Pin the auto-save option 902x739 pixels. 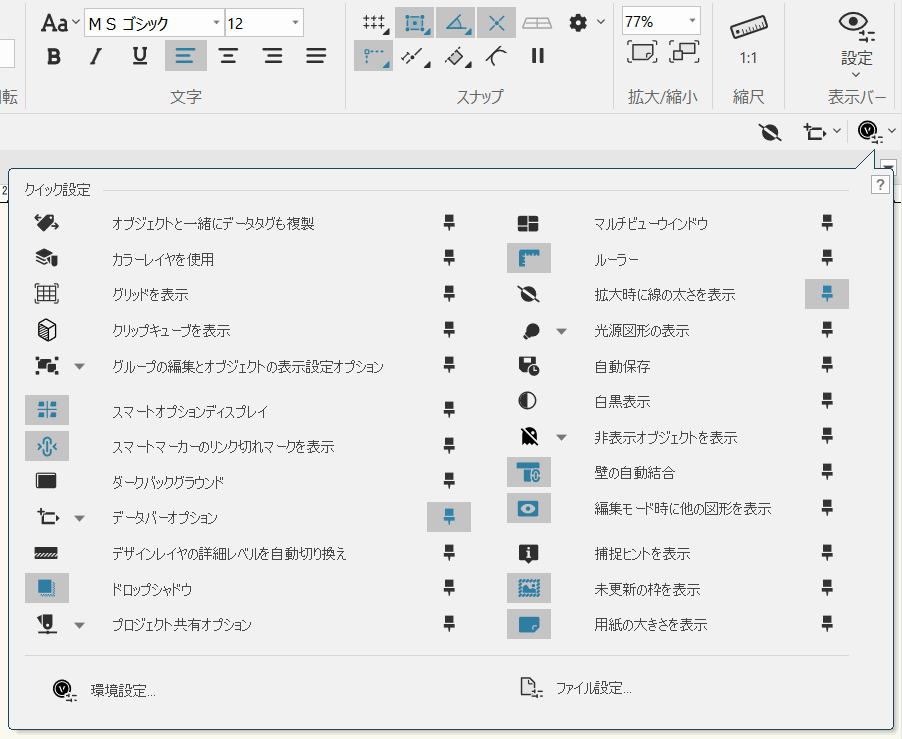click(x=827, y=365)
